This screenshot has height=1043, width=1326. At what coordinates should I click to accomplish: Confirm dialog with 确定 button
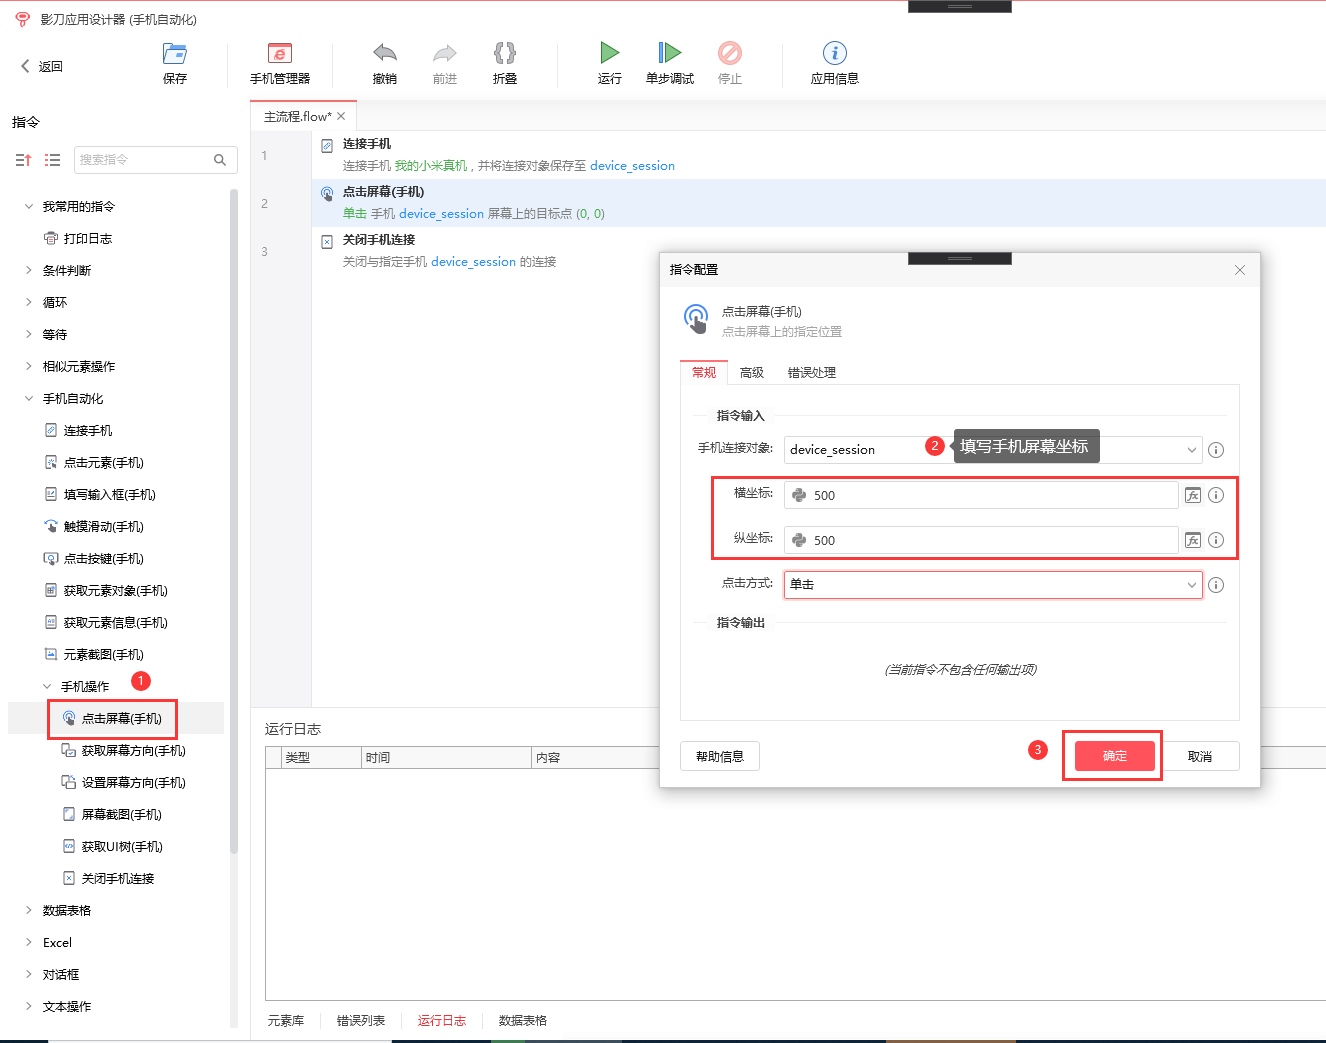point(1115,756)
